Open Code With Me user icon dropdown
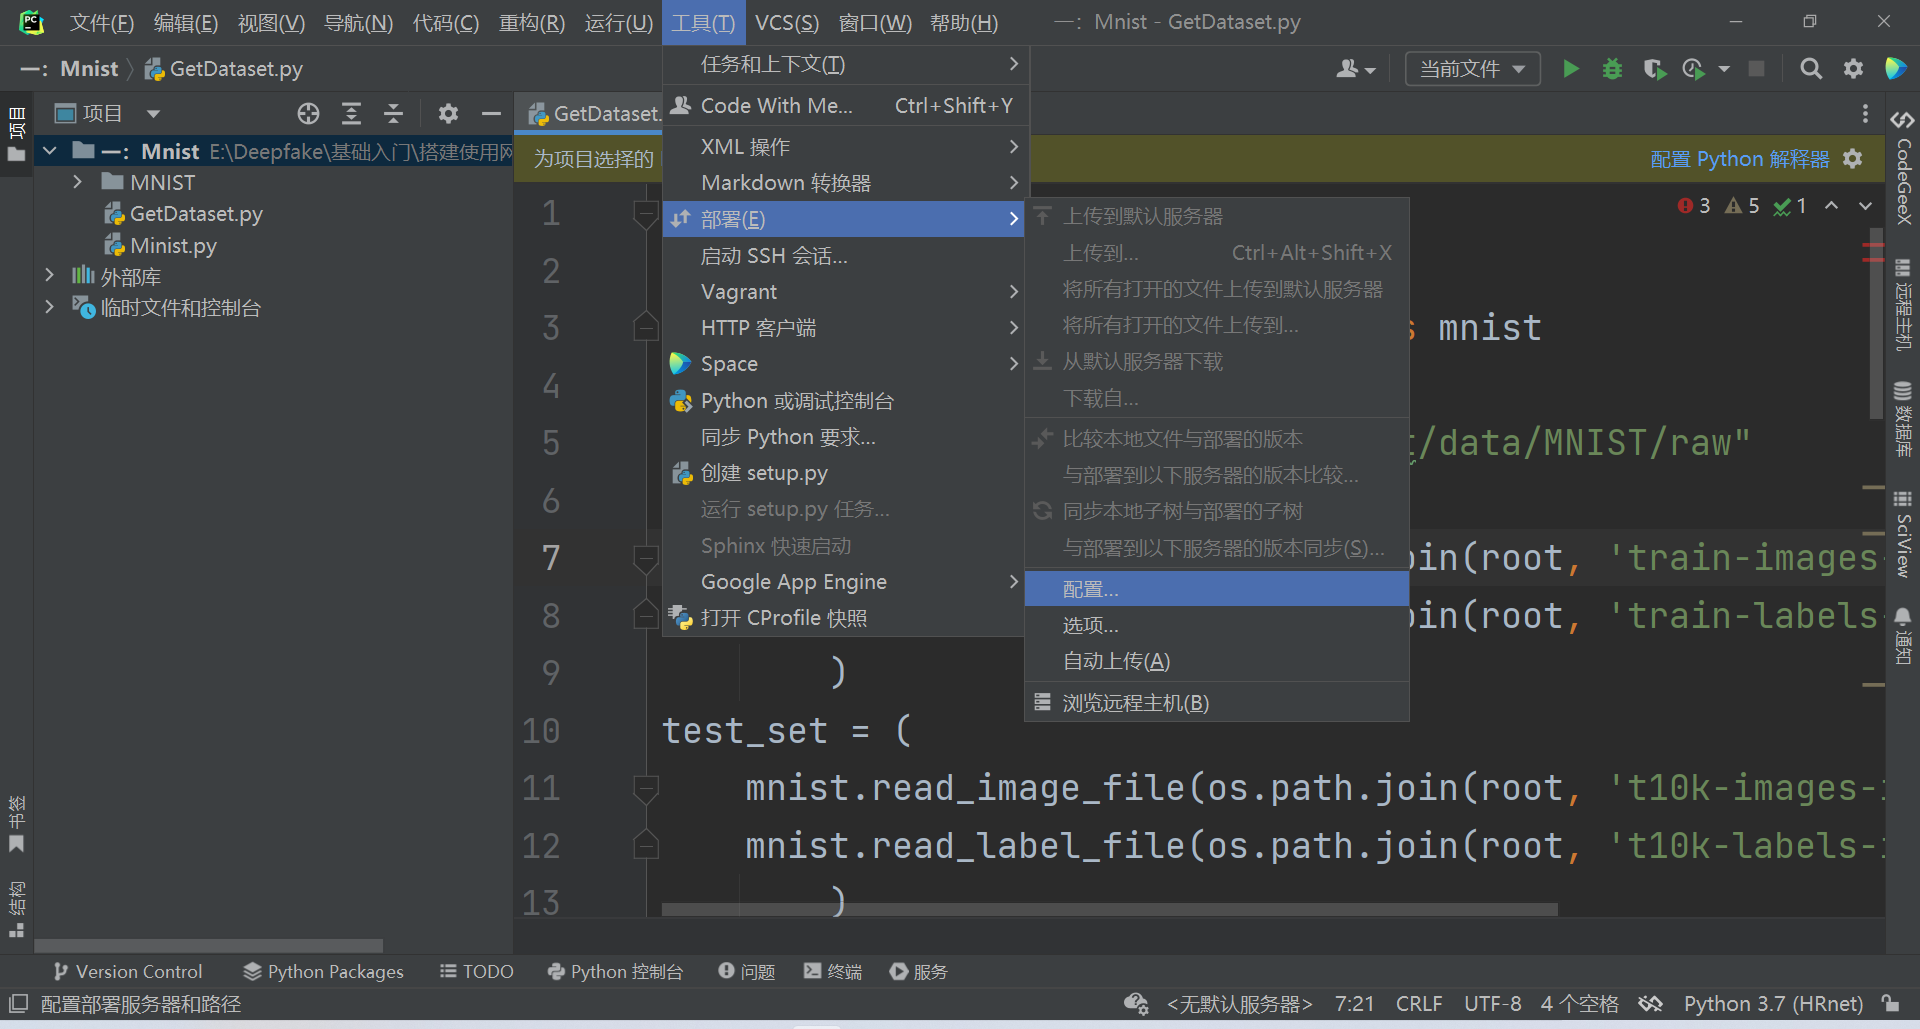This screenshot has height=1029, width=1920. [1356, 68]
